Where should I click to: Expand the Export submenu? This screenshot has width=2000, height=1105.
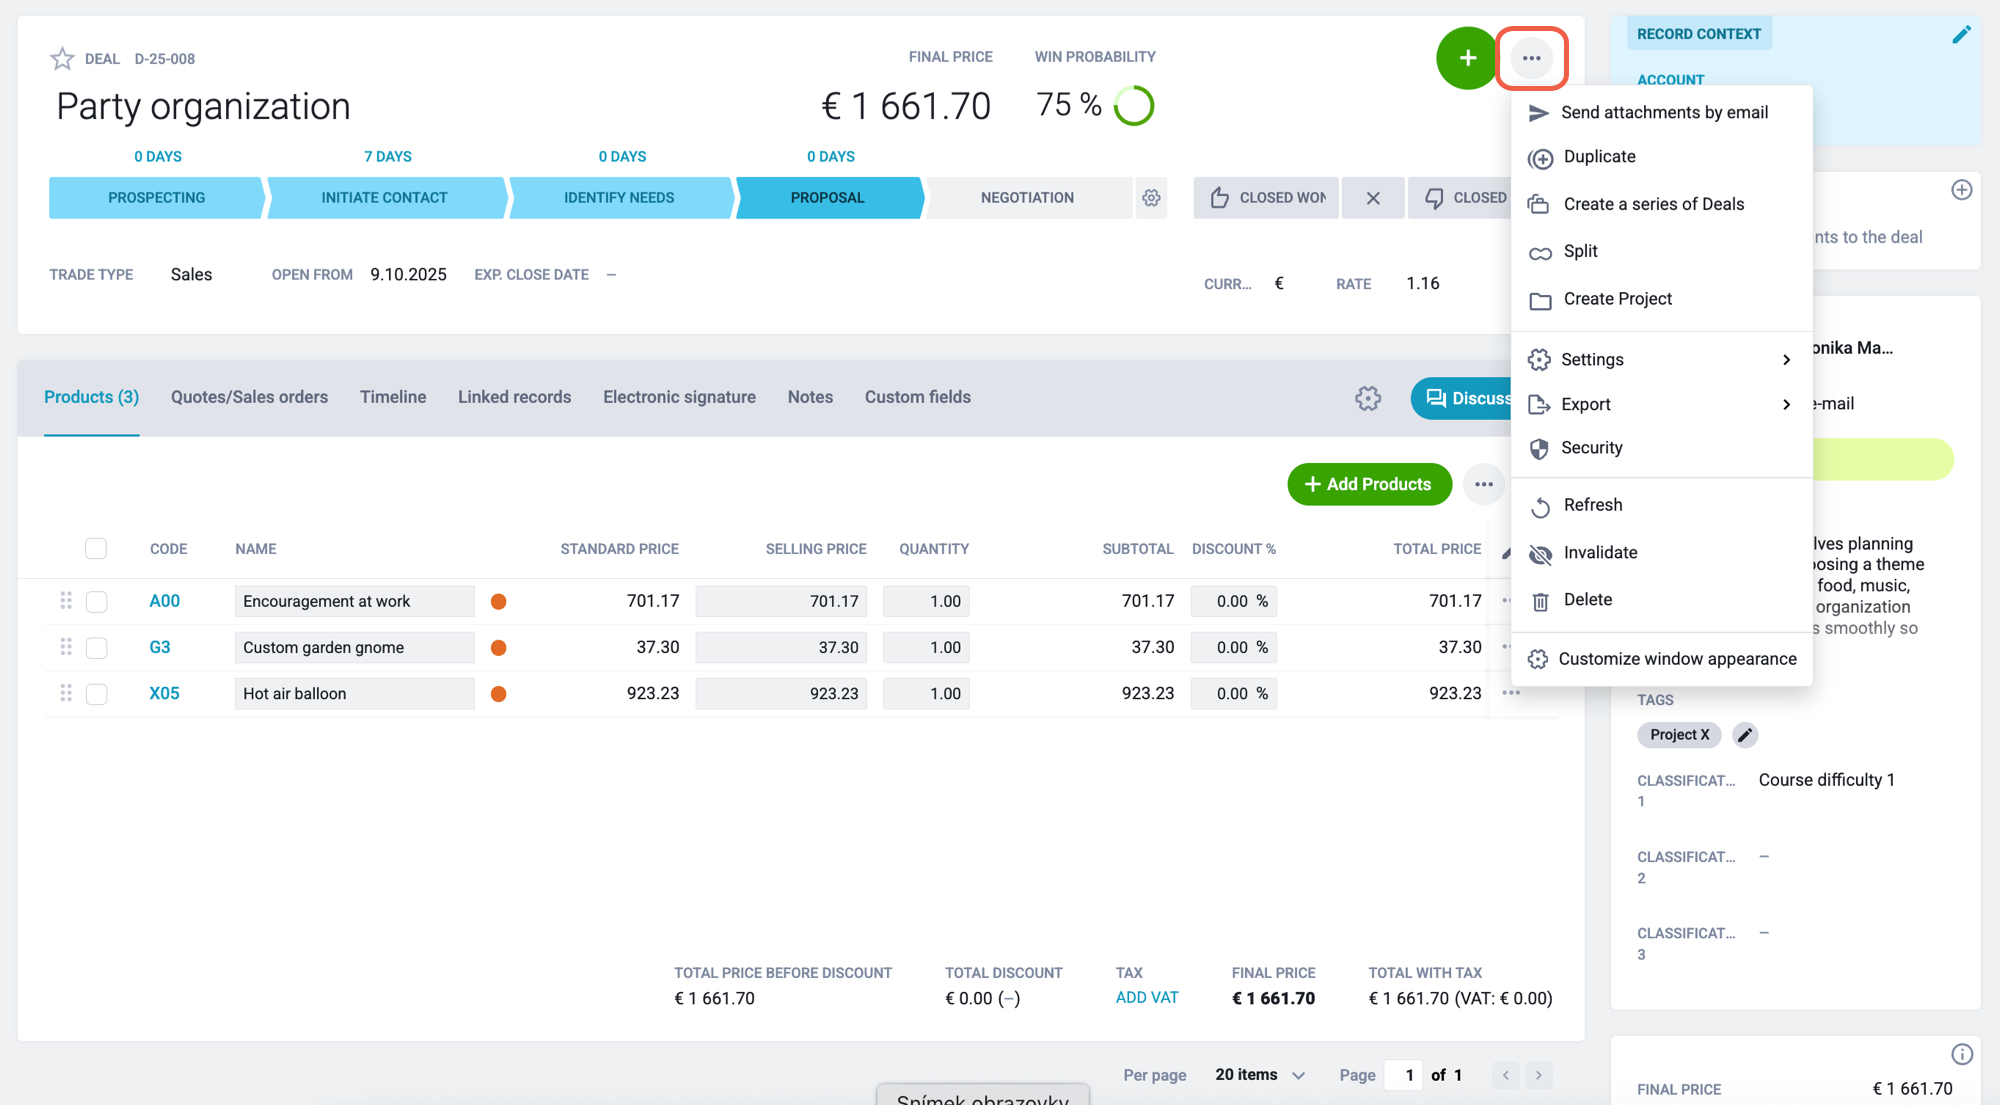[1661, 404]
